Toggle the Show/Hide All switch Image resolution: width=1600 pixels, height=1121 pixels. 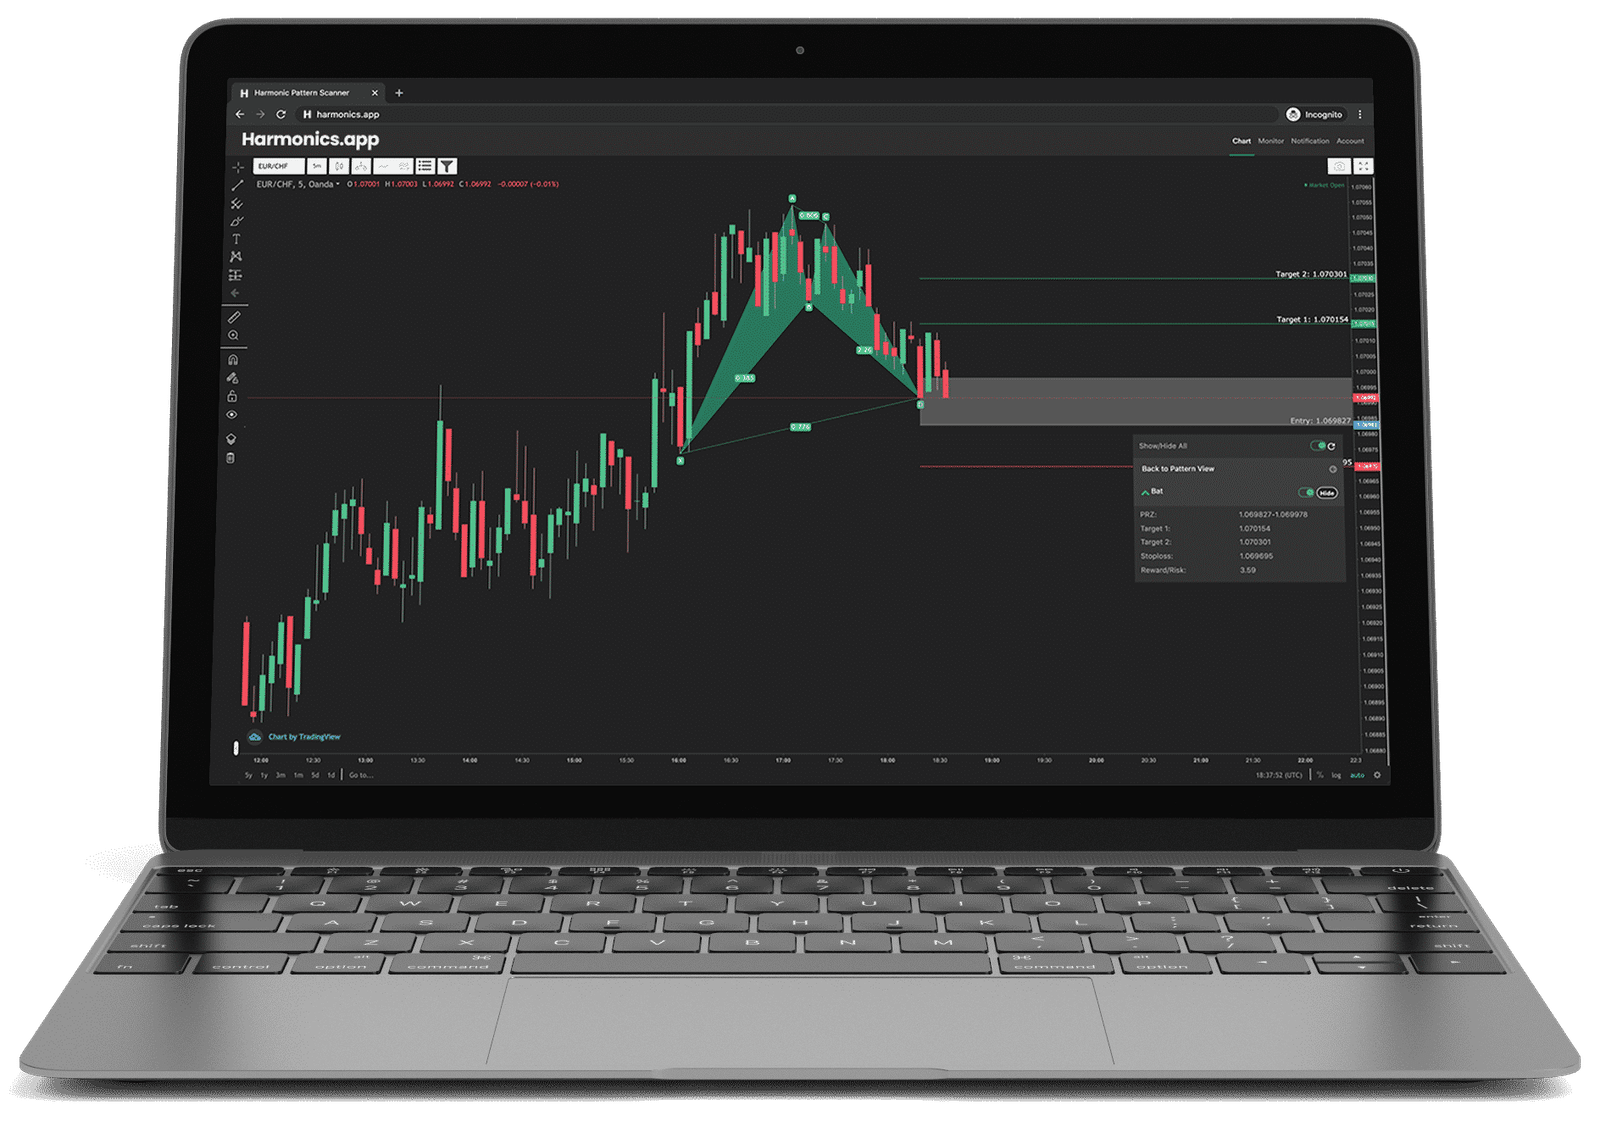click(1317, 446)
